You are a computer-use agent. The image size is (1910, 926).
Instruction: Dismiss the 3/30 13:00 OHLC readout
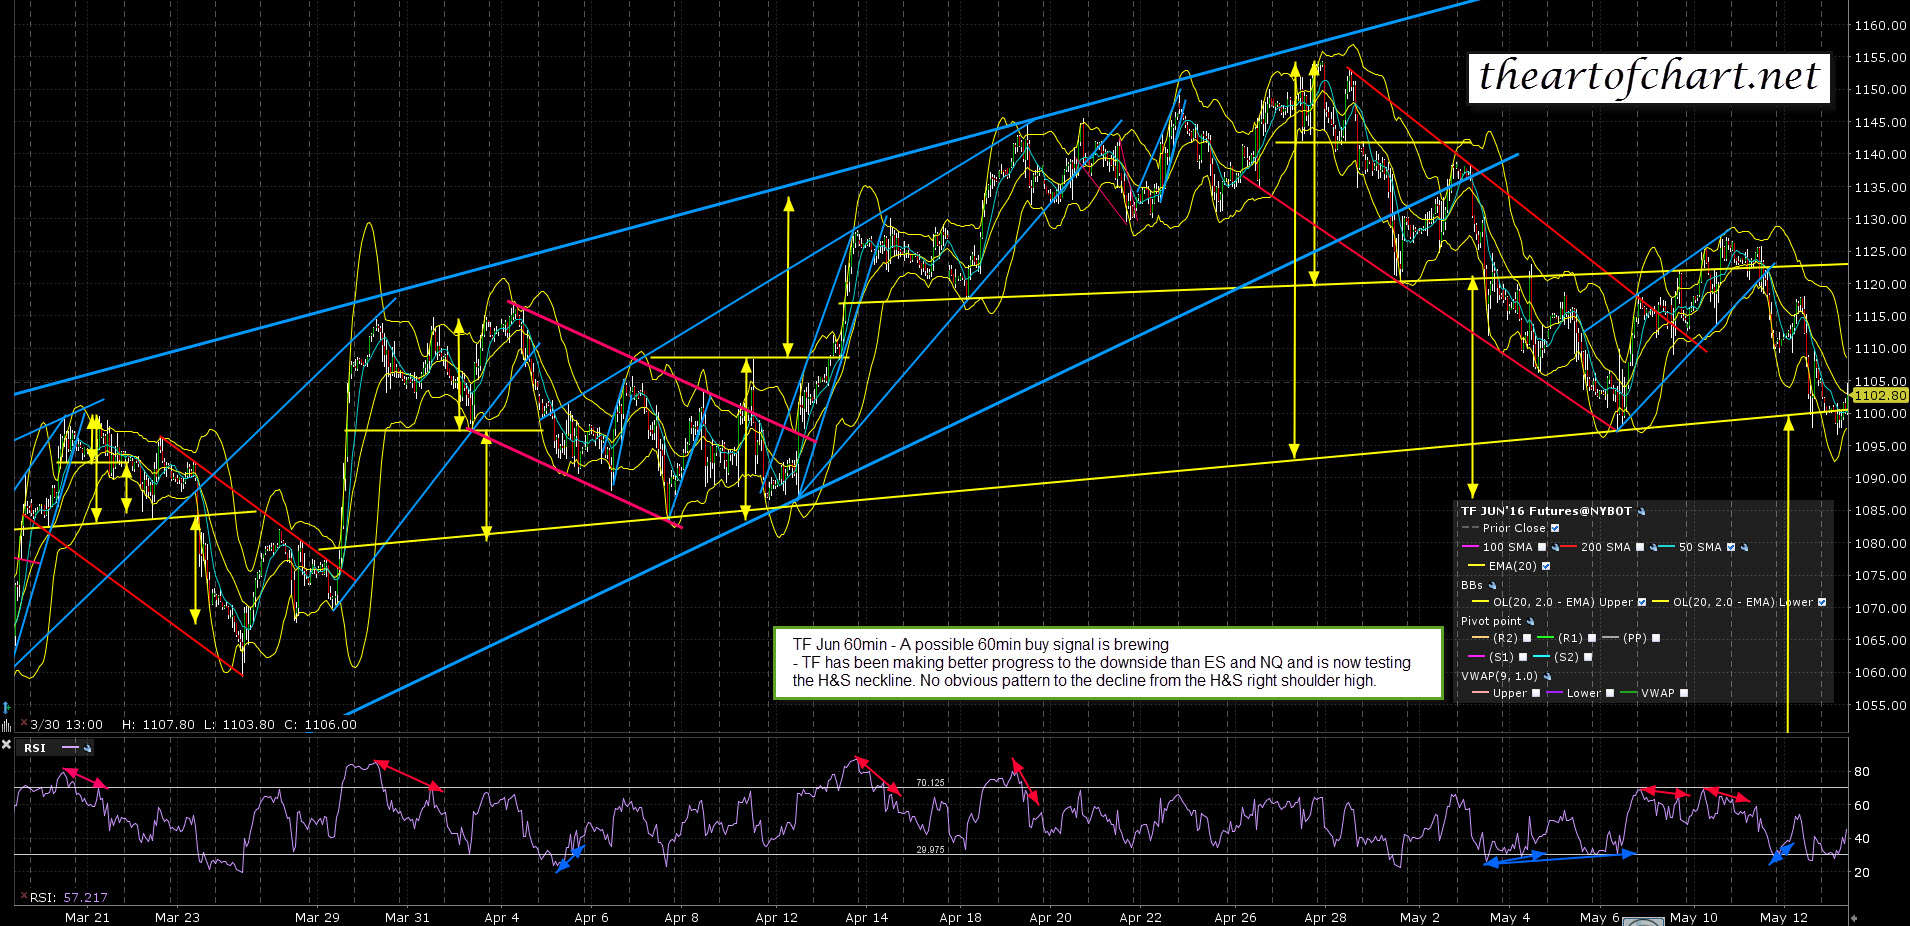[x=25, y=725]
